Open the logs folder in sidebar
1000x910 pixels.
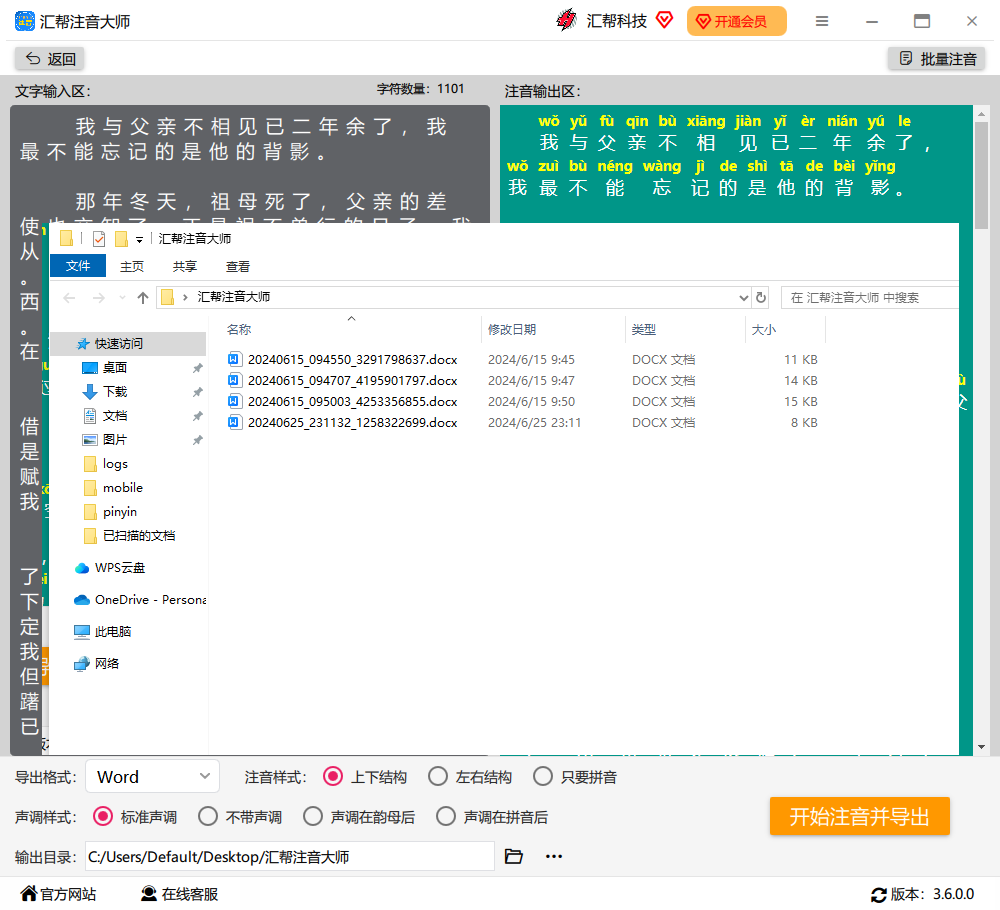(x=115, y=464)
